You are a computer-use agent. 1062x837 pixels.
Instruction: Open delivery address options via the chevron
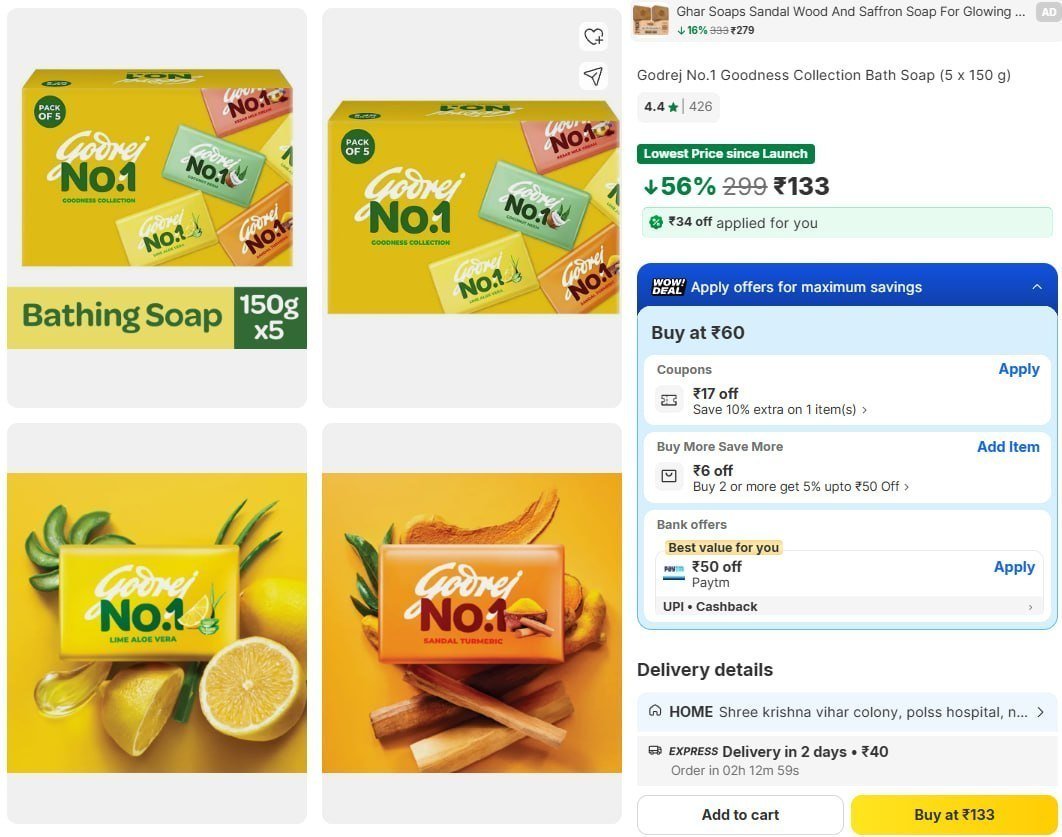(1040, 712)
